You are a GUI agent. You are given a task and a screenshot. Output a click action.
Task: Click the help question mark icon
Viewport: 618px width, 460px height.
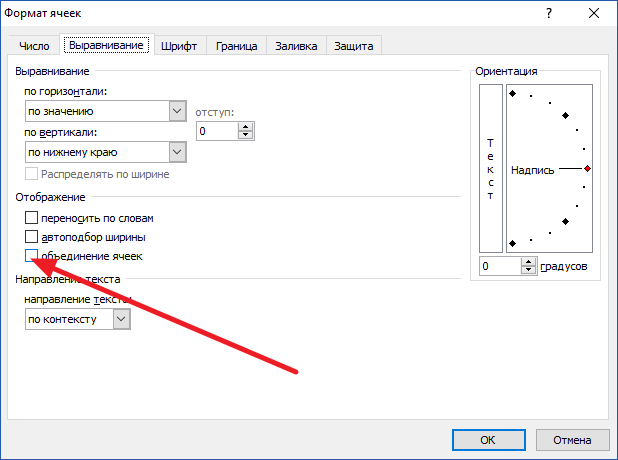pyautogui.click(x=548, y=15)
